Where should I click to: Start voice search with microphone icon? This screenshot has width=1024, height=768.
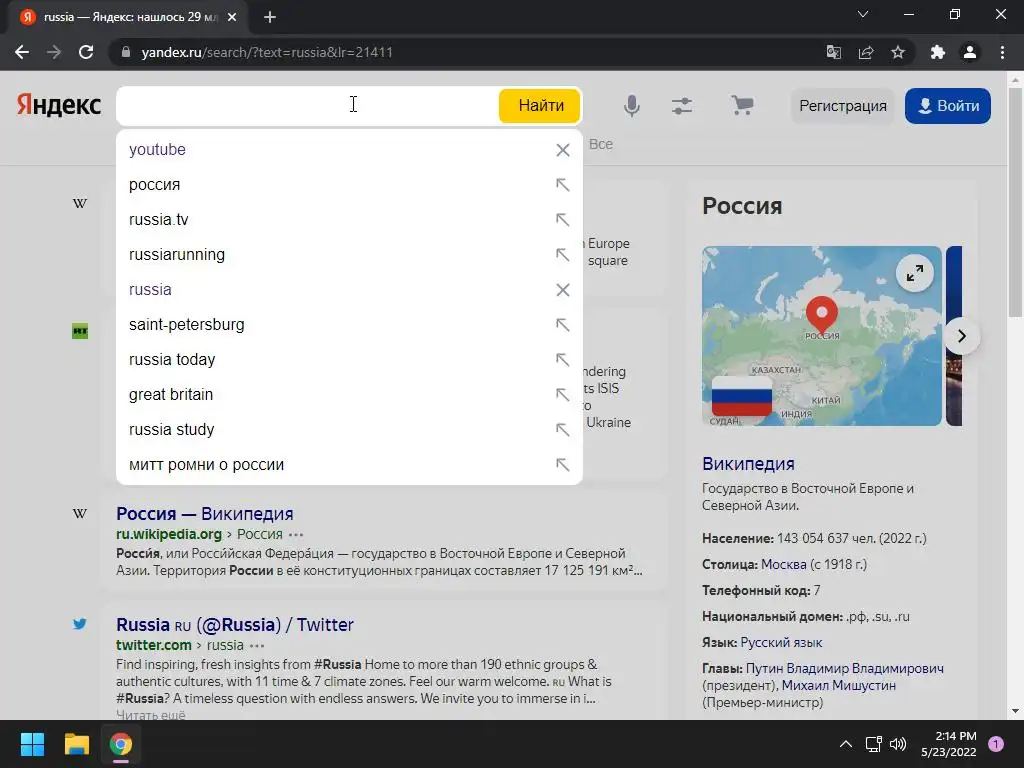pos(632,105)
